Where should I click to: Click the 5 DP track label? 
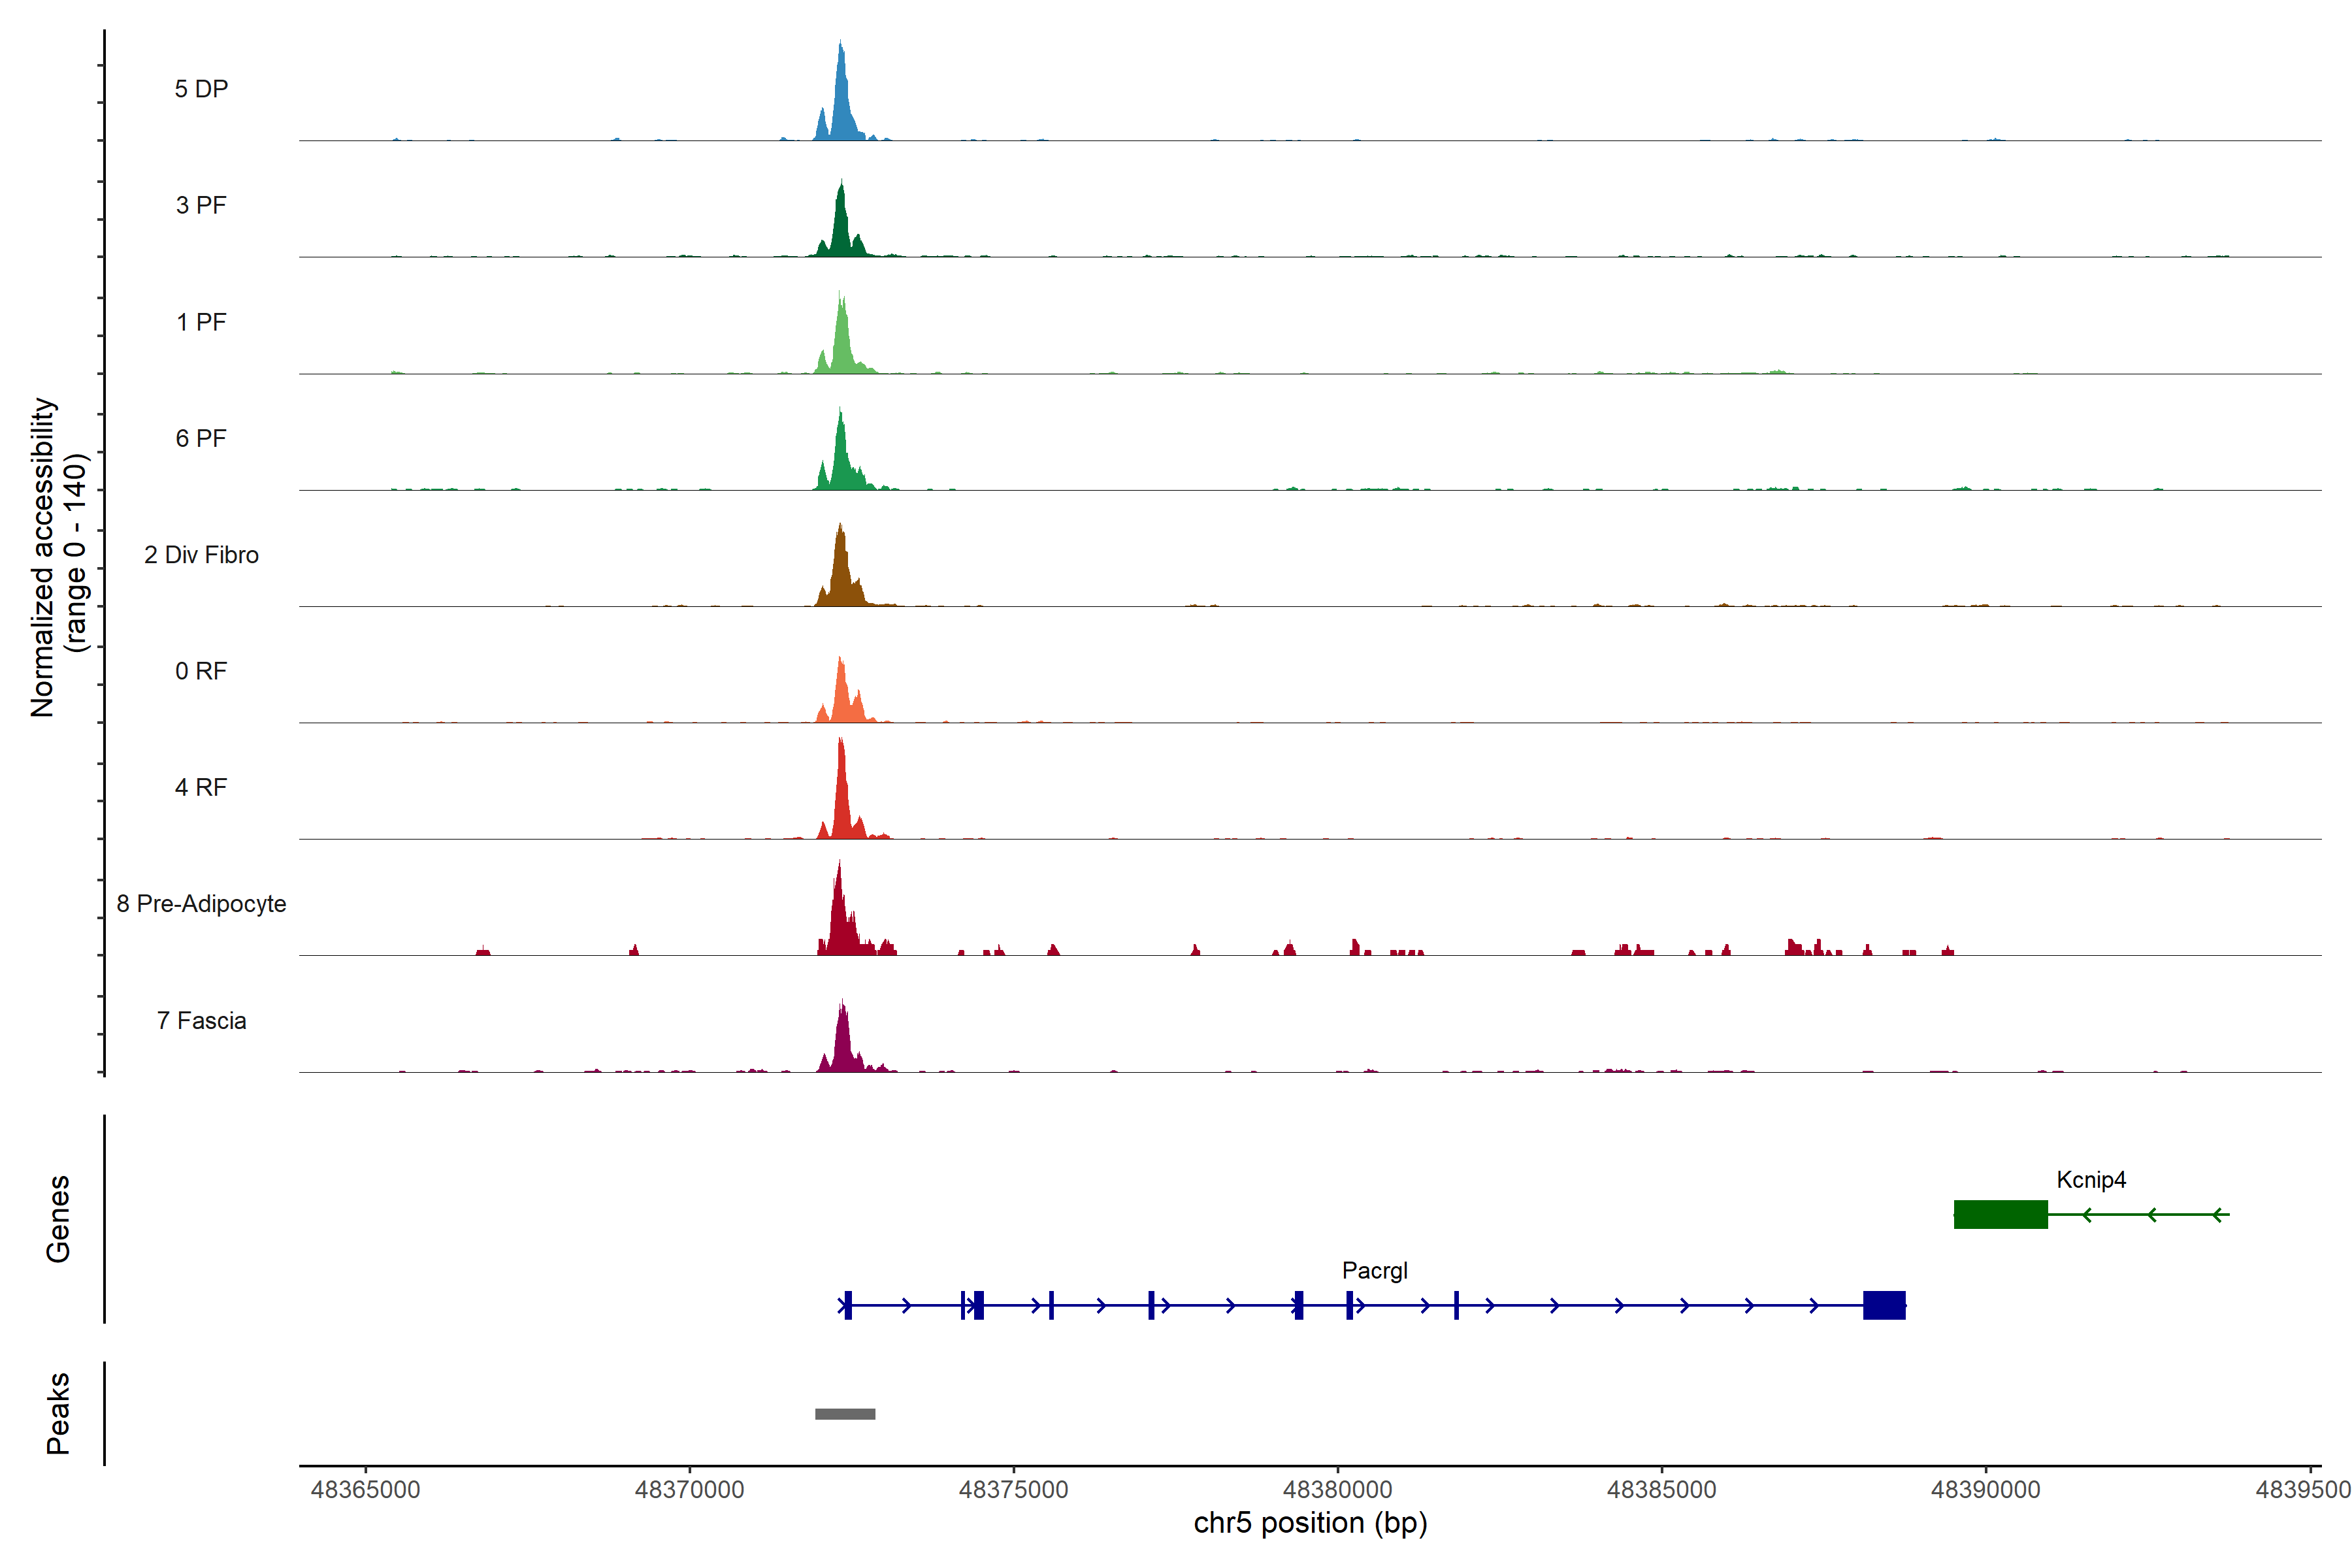[201, 89]
